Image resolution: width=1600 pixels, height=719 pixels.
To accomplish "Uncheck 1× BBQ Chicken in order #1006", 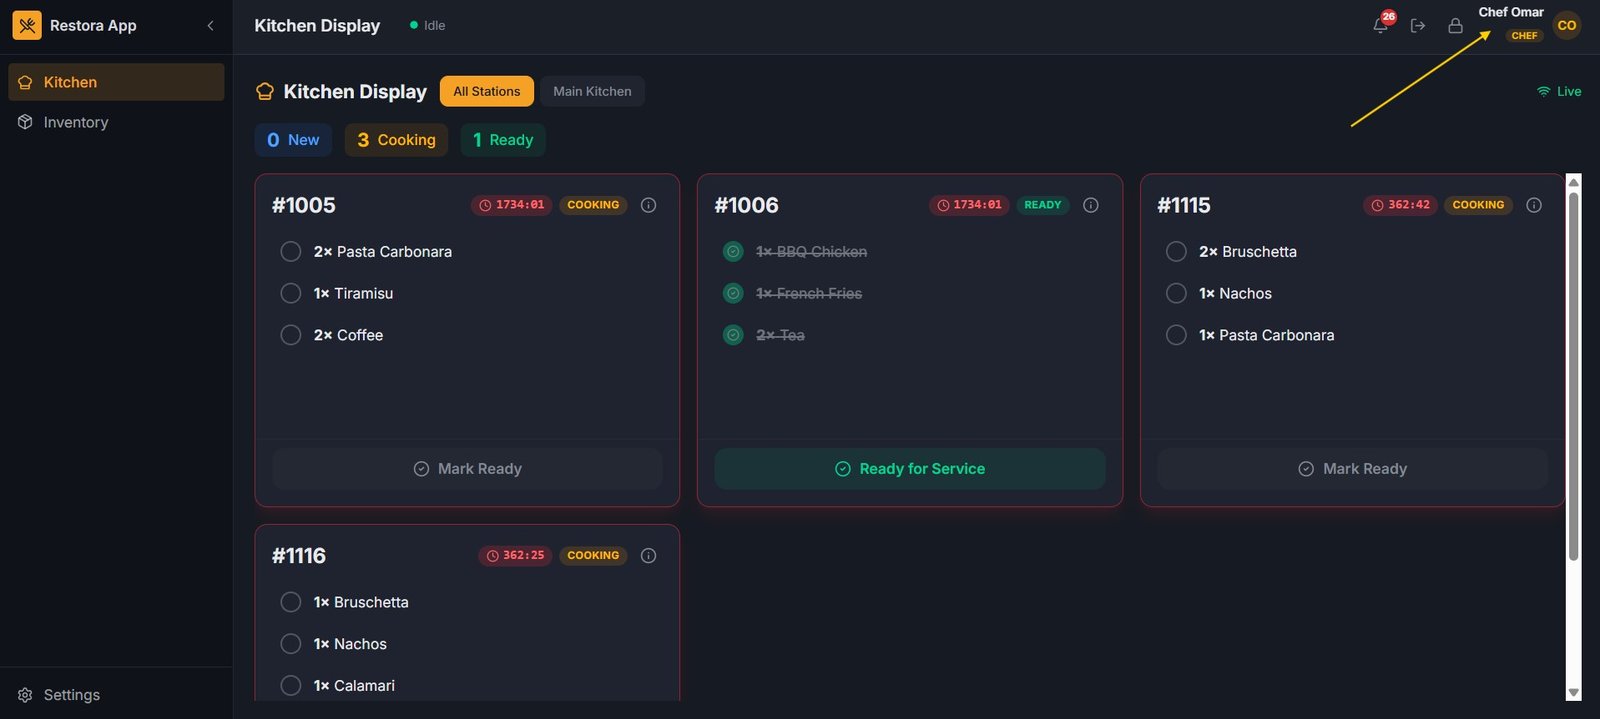I will (733, 252).
